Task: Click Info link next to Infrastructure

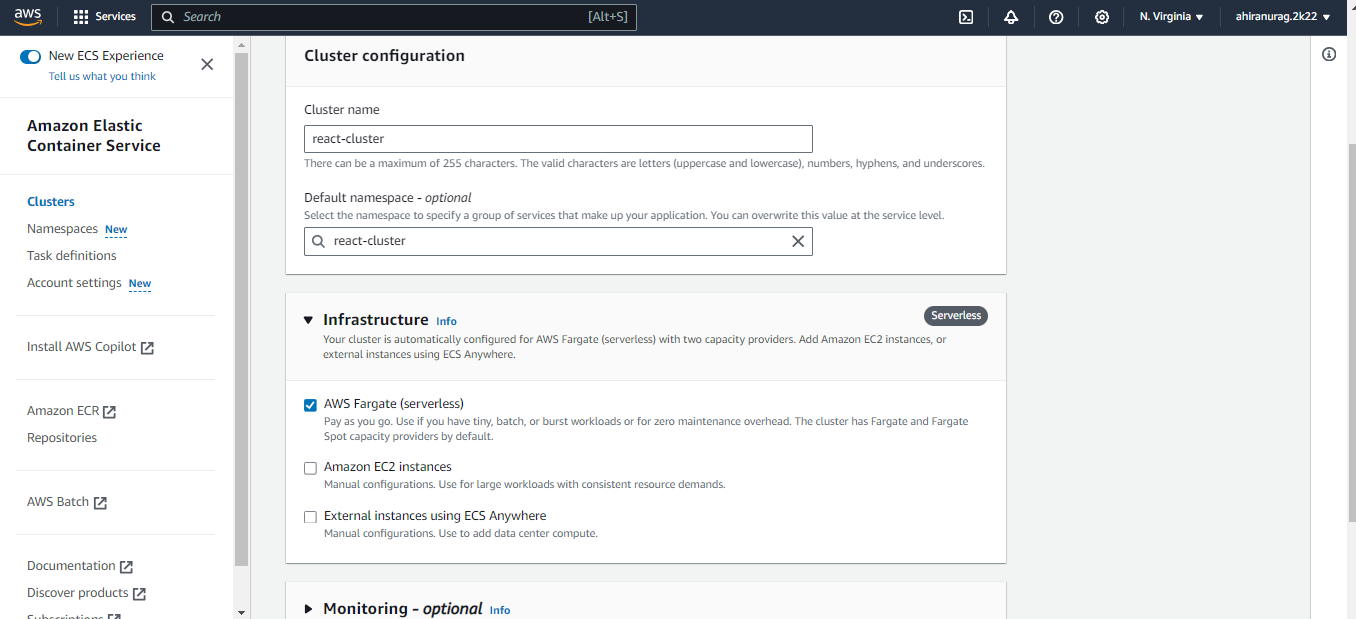Action: [446, 321]
